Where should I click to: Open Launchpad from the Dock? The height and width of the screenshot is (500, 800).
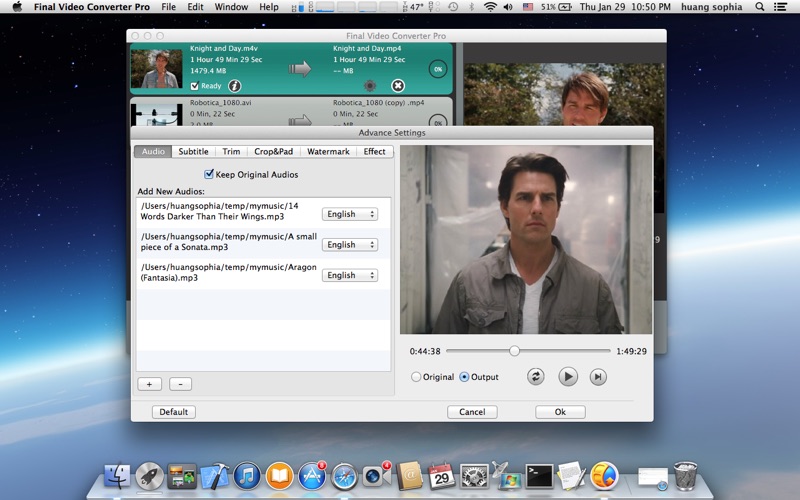click(149, 476)
